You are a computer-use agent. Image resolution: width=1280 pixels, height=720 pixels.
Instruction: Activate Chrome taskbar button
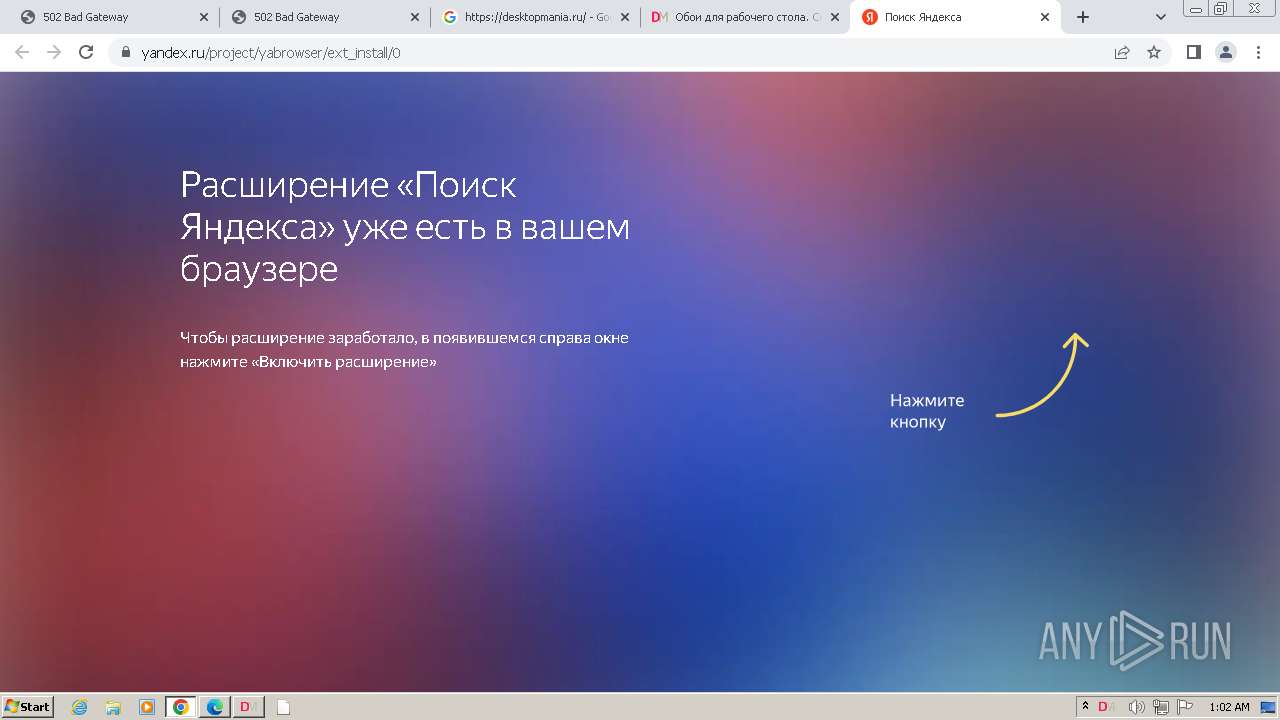click(x=181, y=707)
